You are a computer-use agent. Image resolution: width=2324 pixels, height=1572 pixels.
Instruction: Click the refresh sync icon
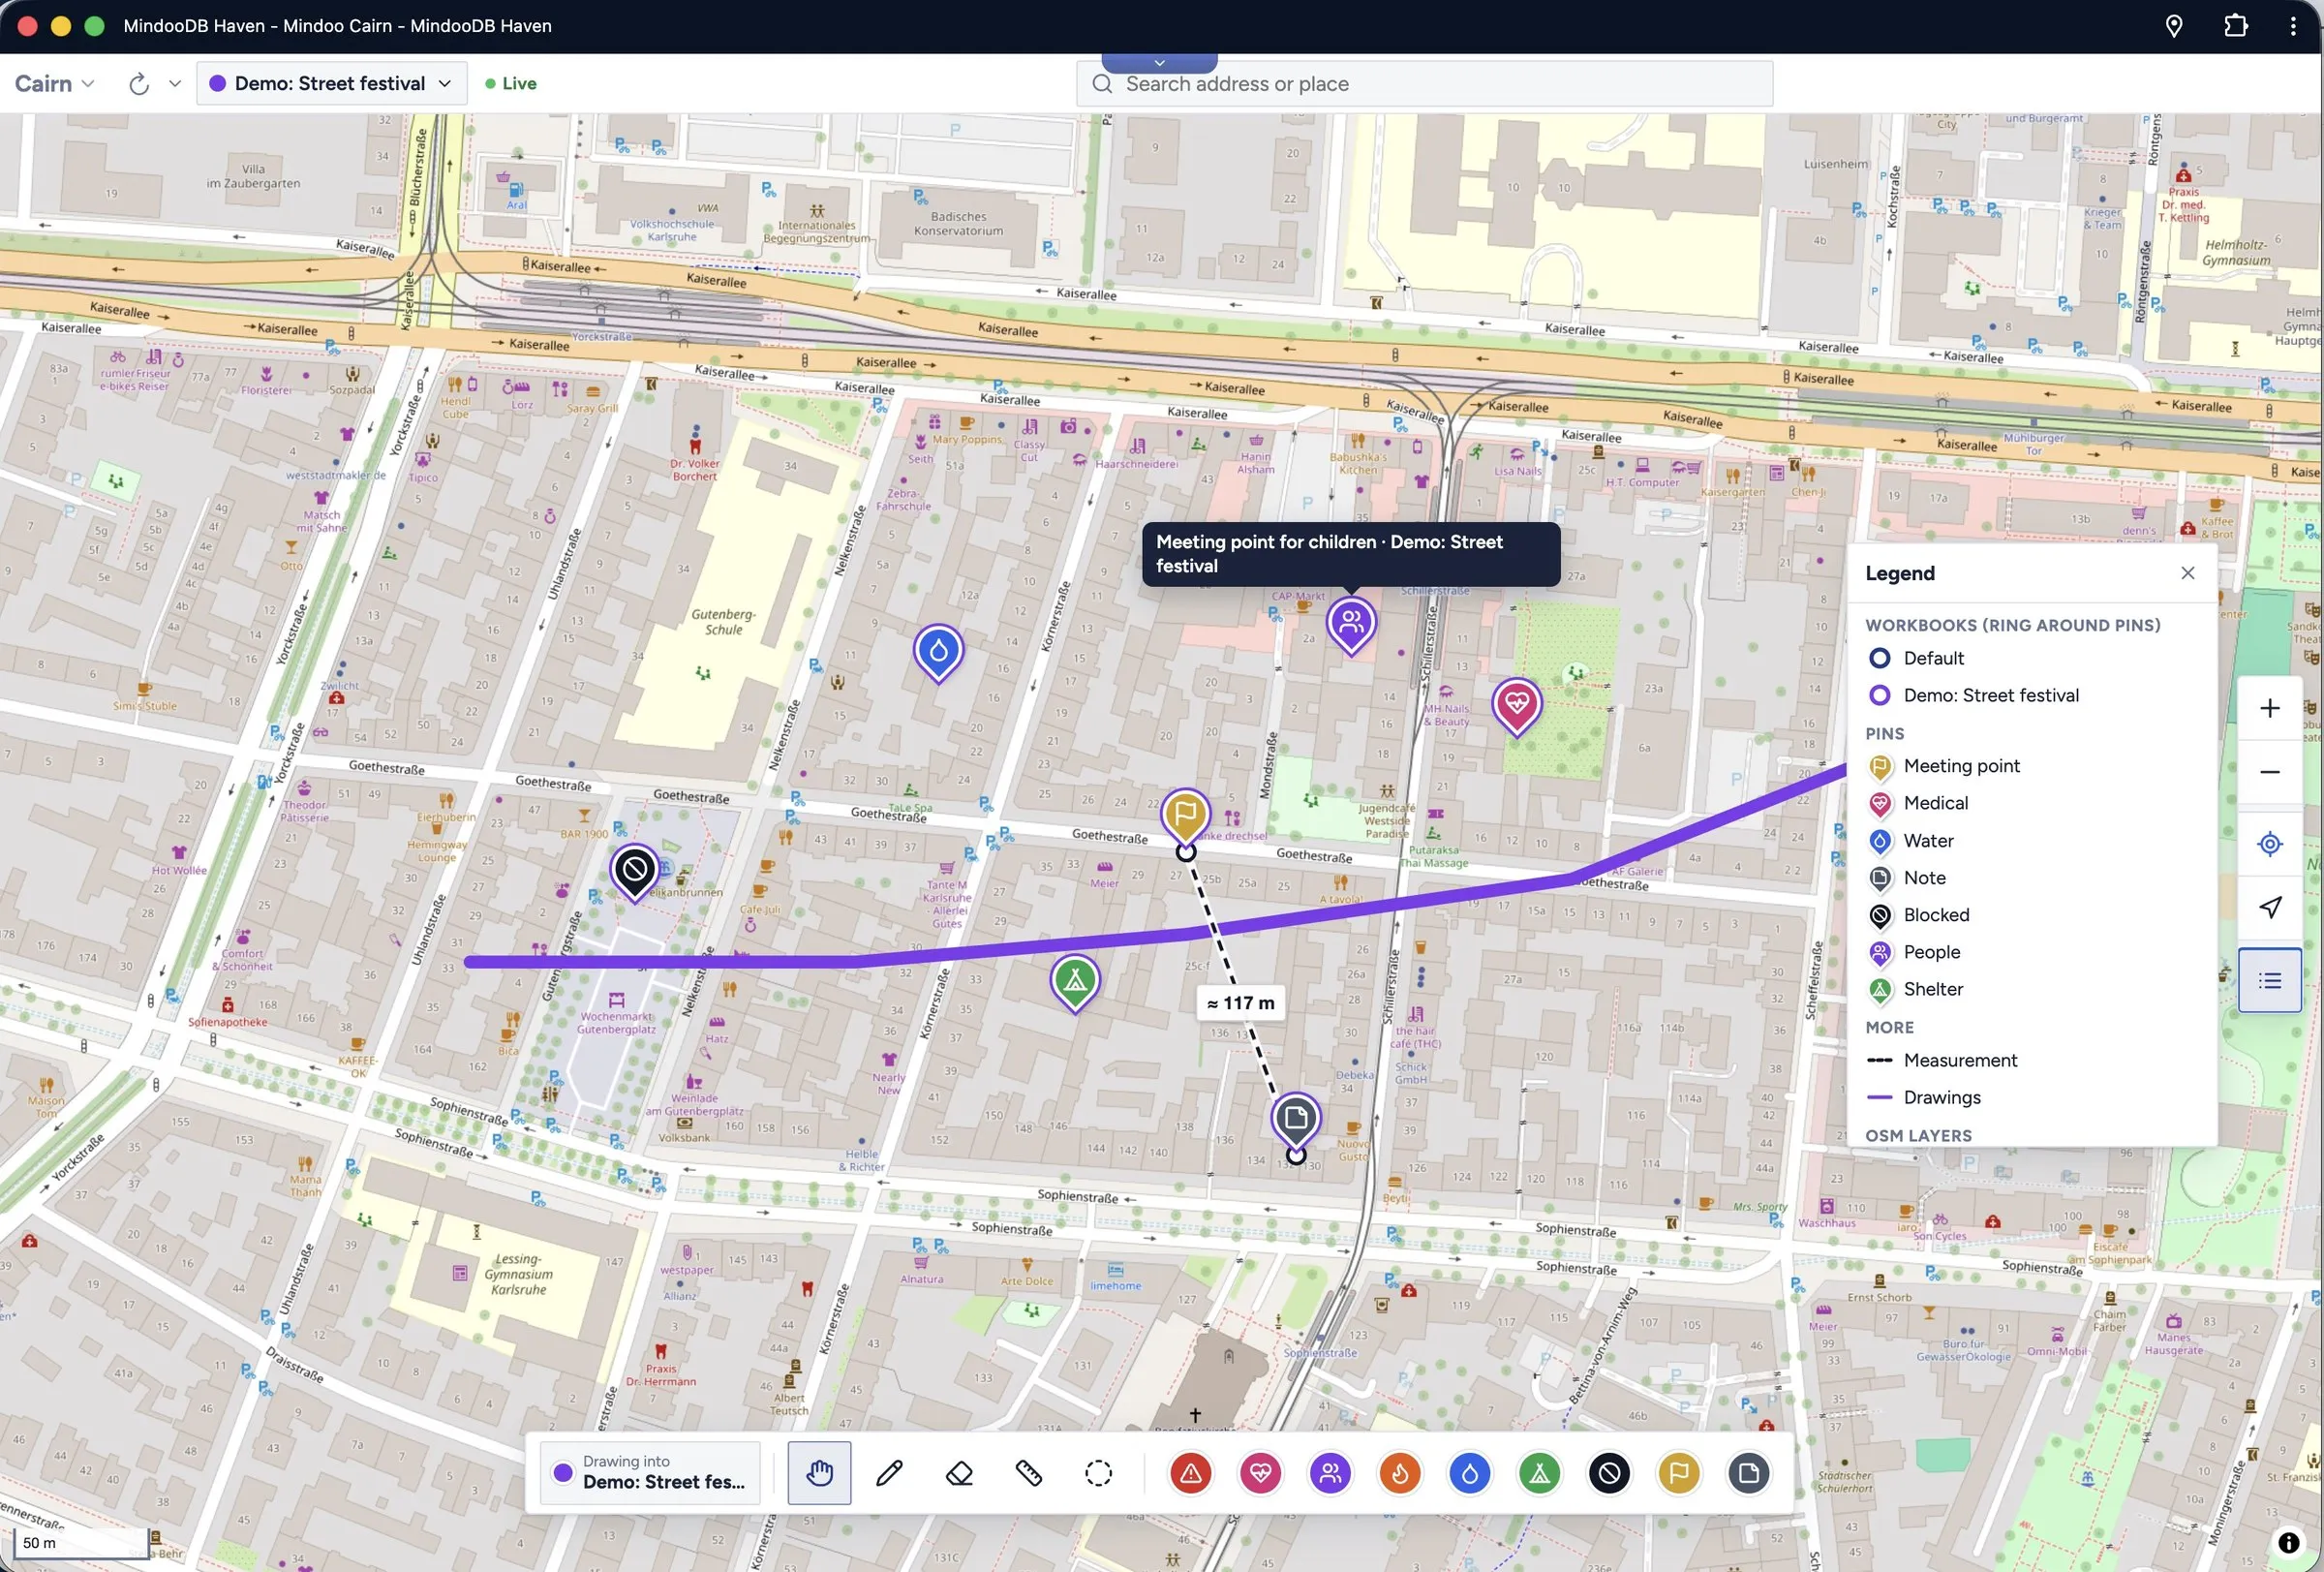pos(139,84)
